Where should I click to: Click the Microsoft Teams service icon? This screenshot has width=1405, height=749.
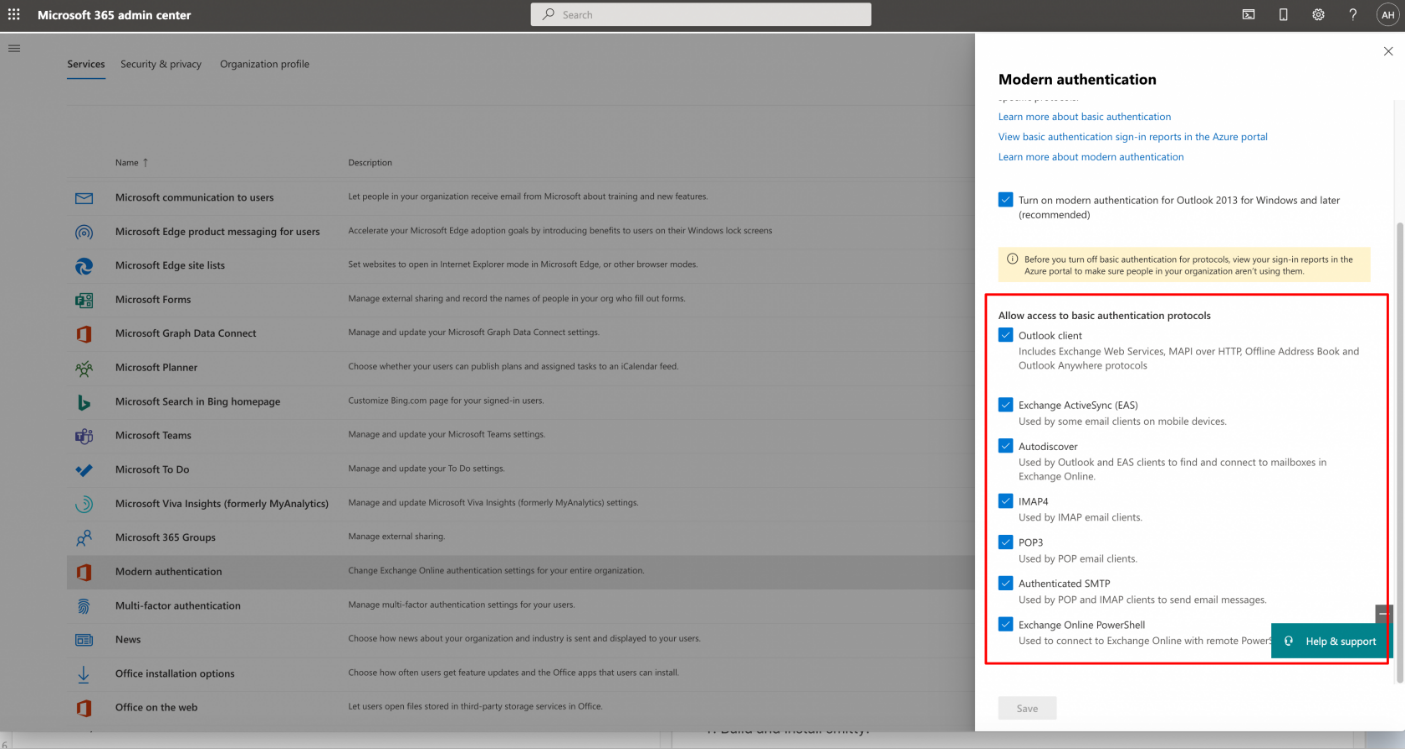[x=84, y=436]
